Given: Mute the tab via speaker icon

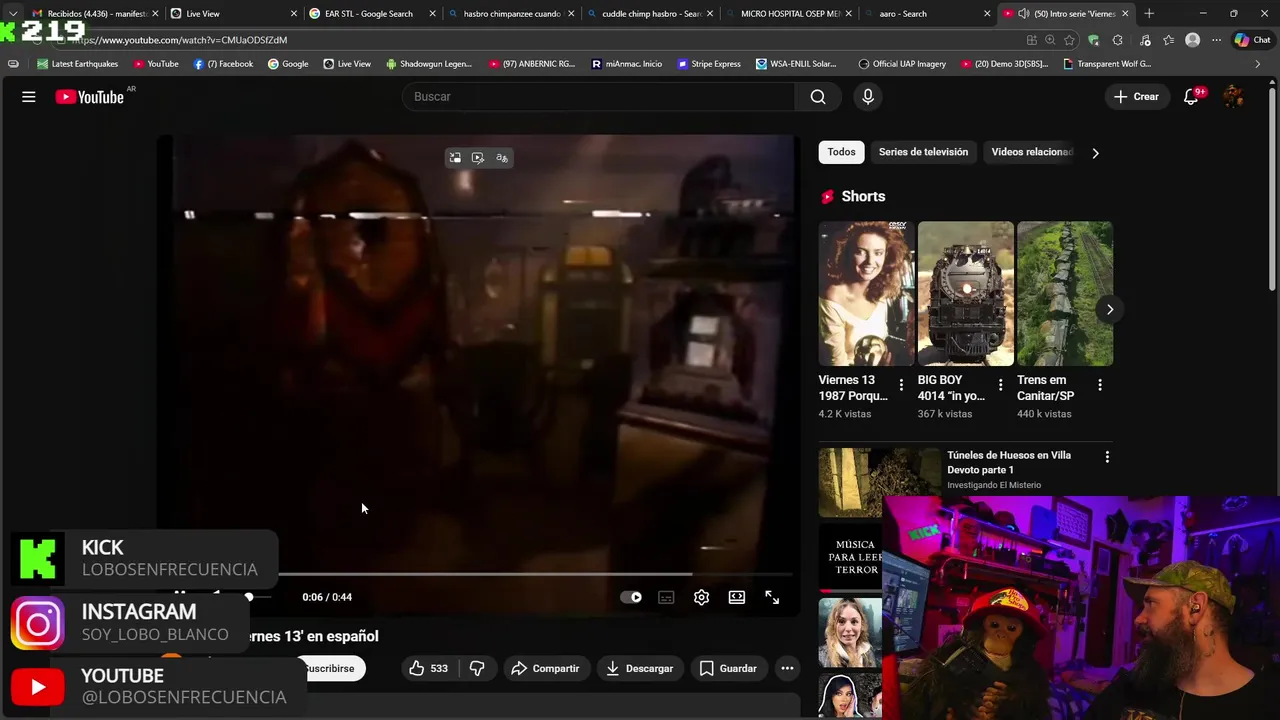Looking at the screenshot, I should tap(1023, 14).
